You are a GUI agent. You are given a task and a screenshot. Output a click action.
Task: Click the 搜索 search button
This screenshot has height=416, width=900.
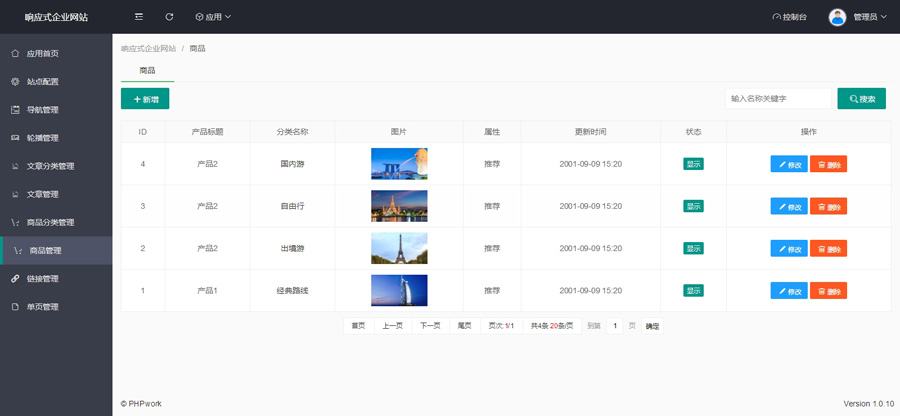[862, 99]
